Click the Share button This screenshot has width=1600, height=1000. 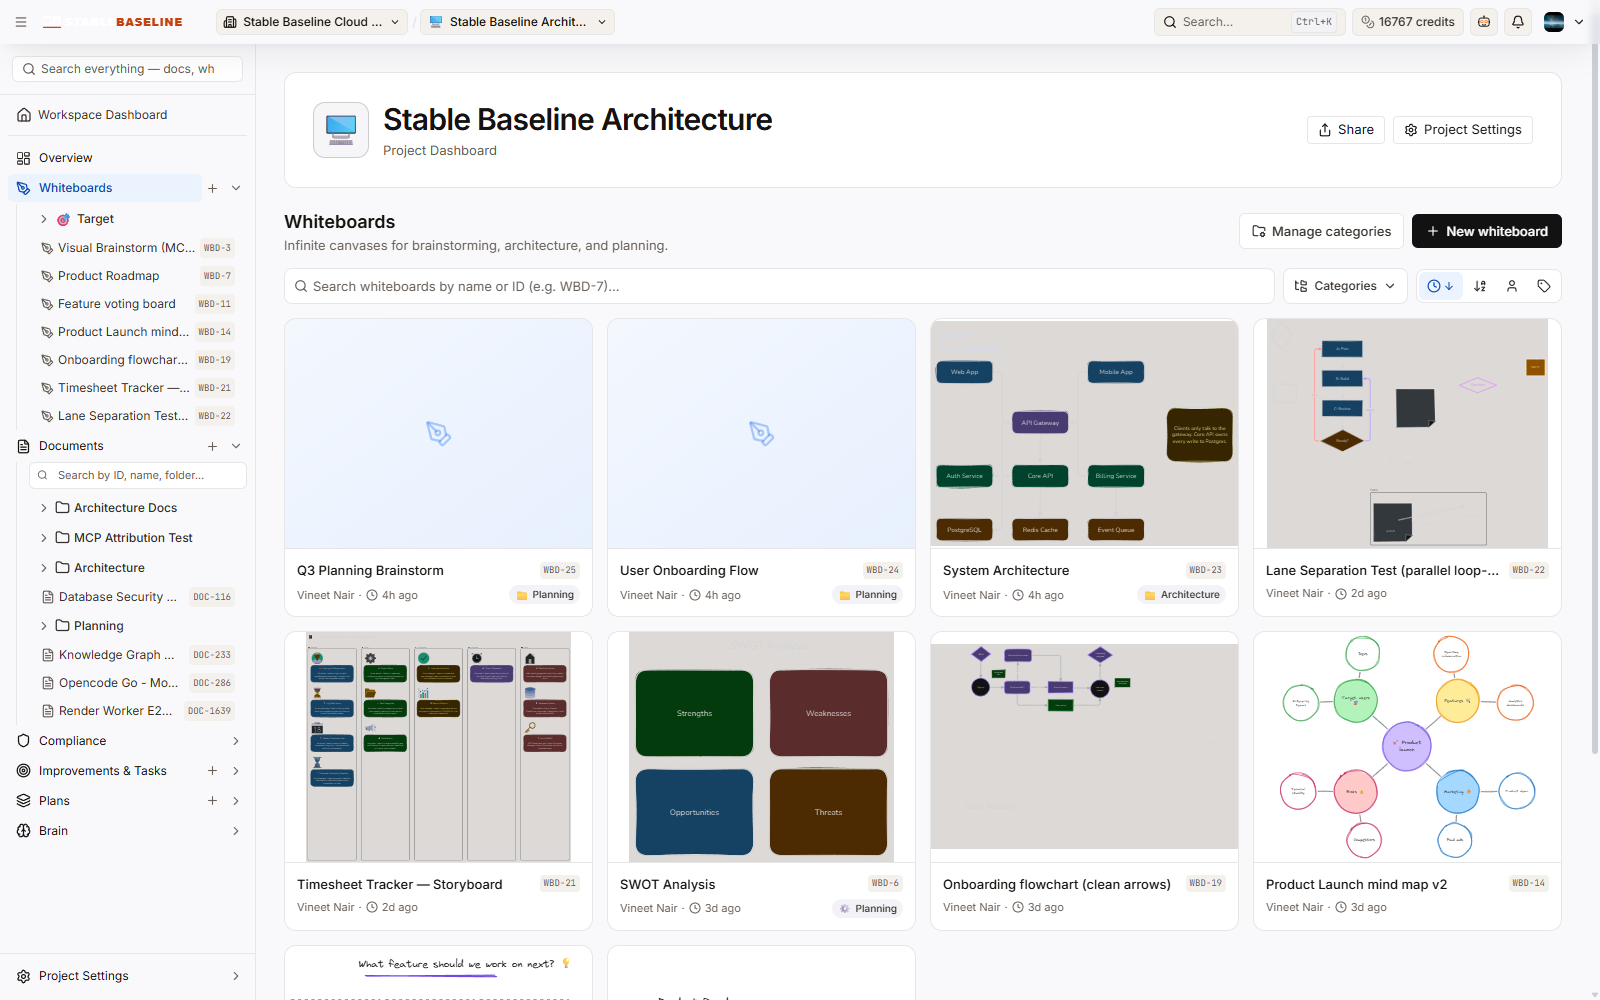pyautogui.click(x=1346, y=130)
